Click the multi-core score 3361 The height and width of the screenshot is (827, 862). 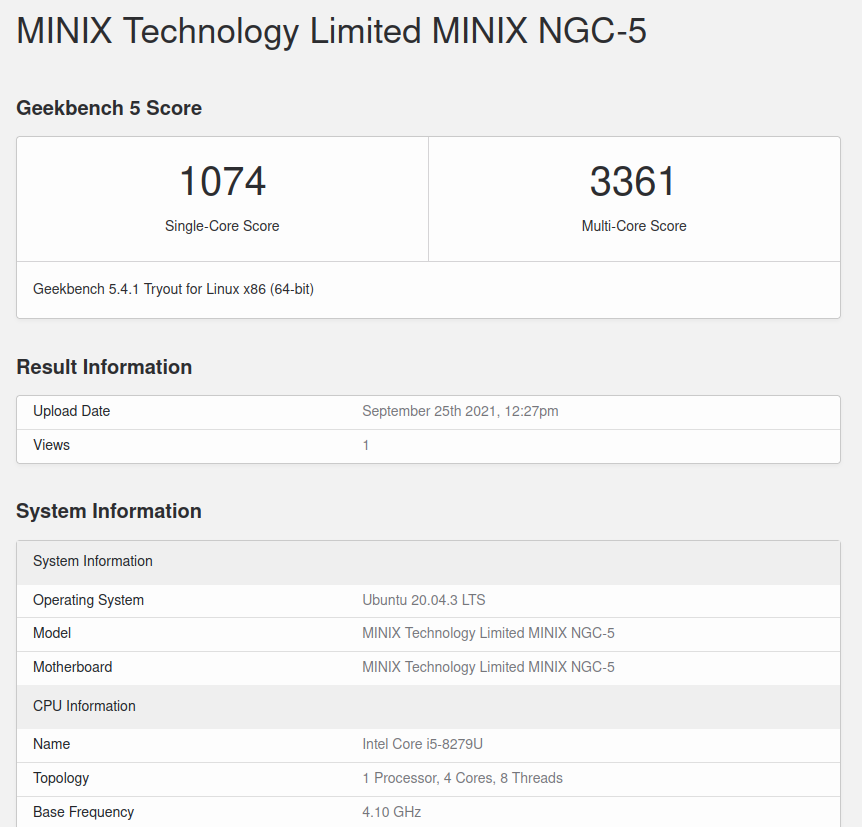click(632, 181)
